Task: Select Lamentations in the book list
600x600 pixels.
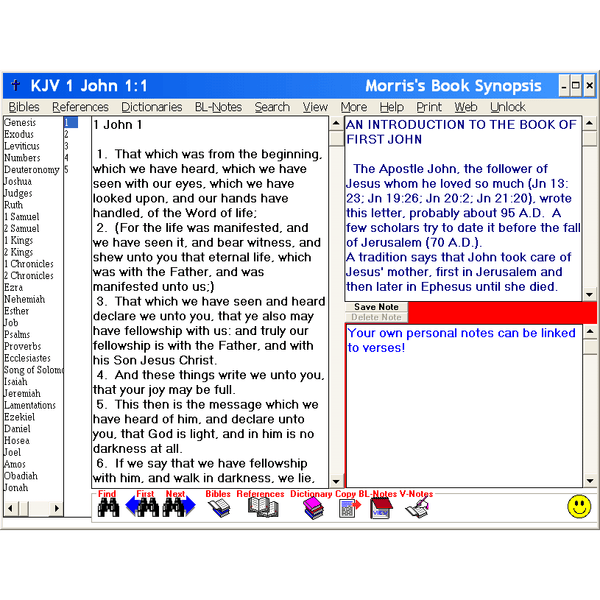Action: tap(30, 405)
